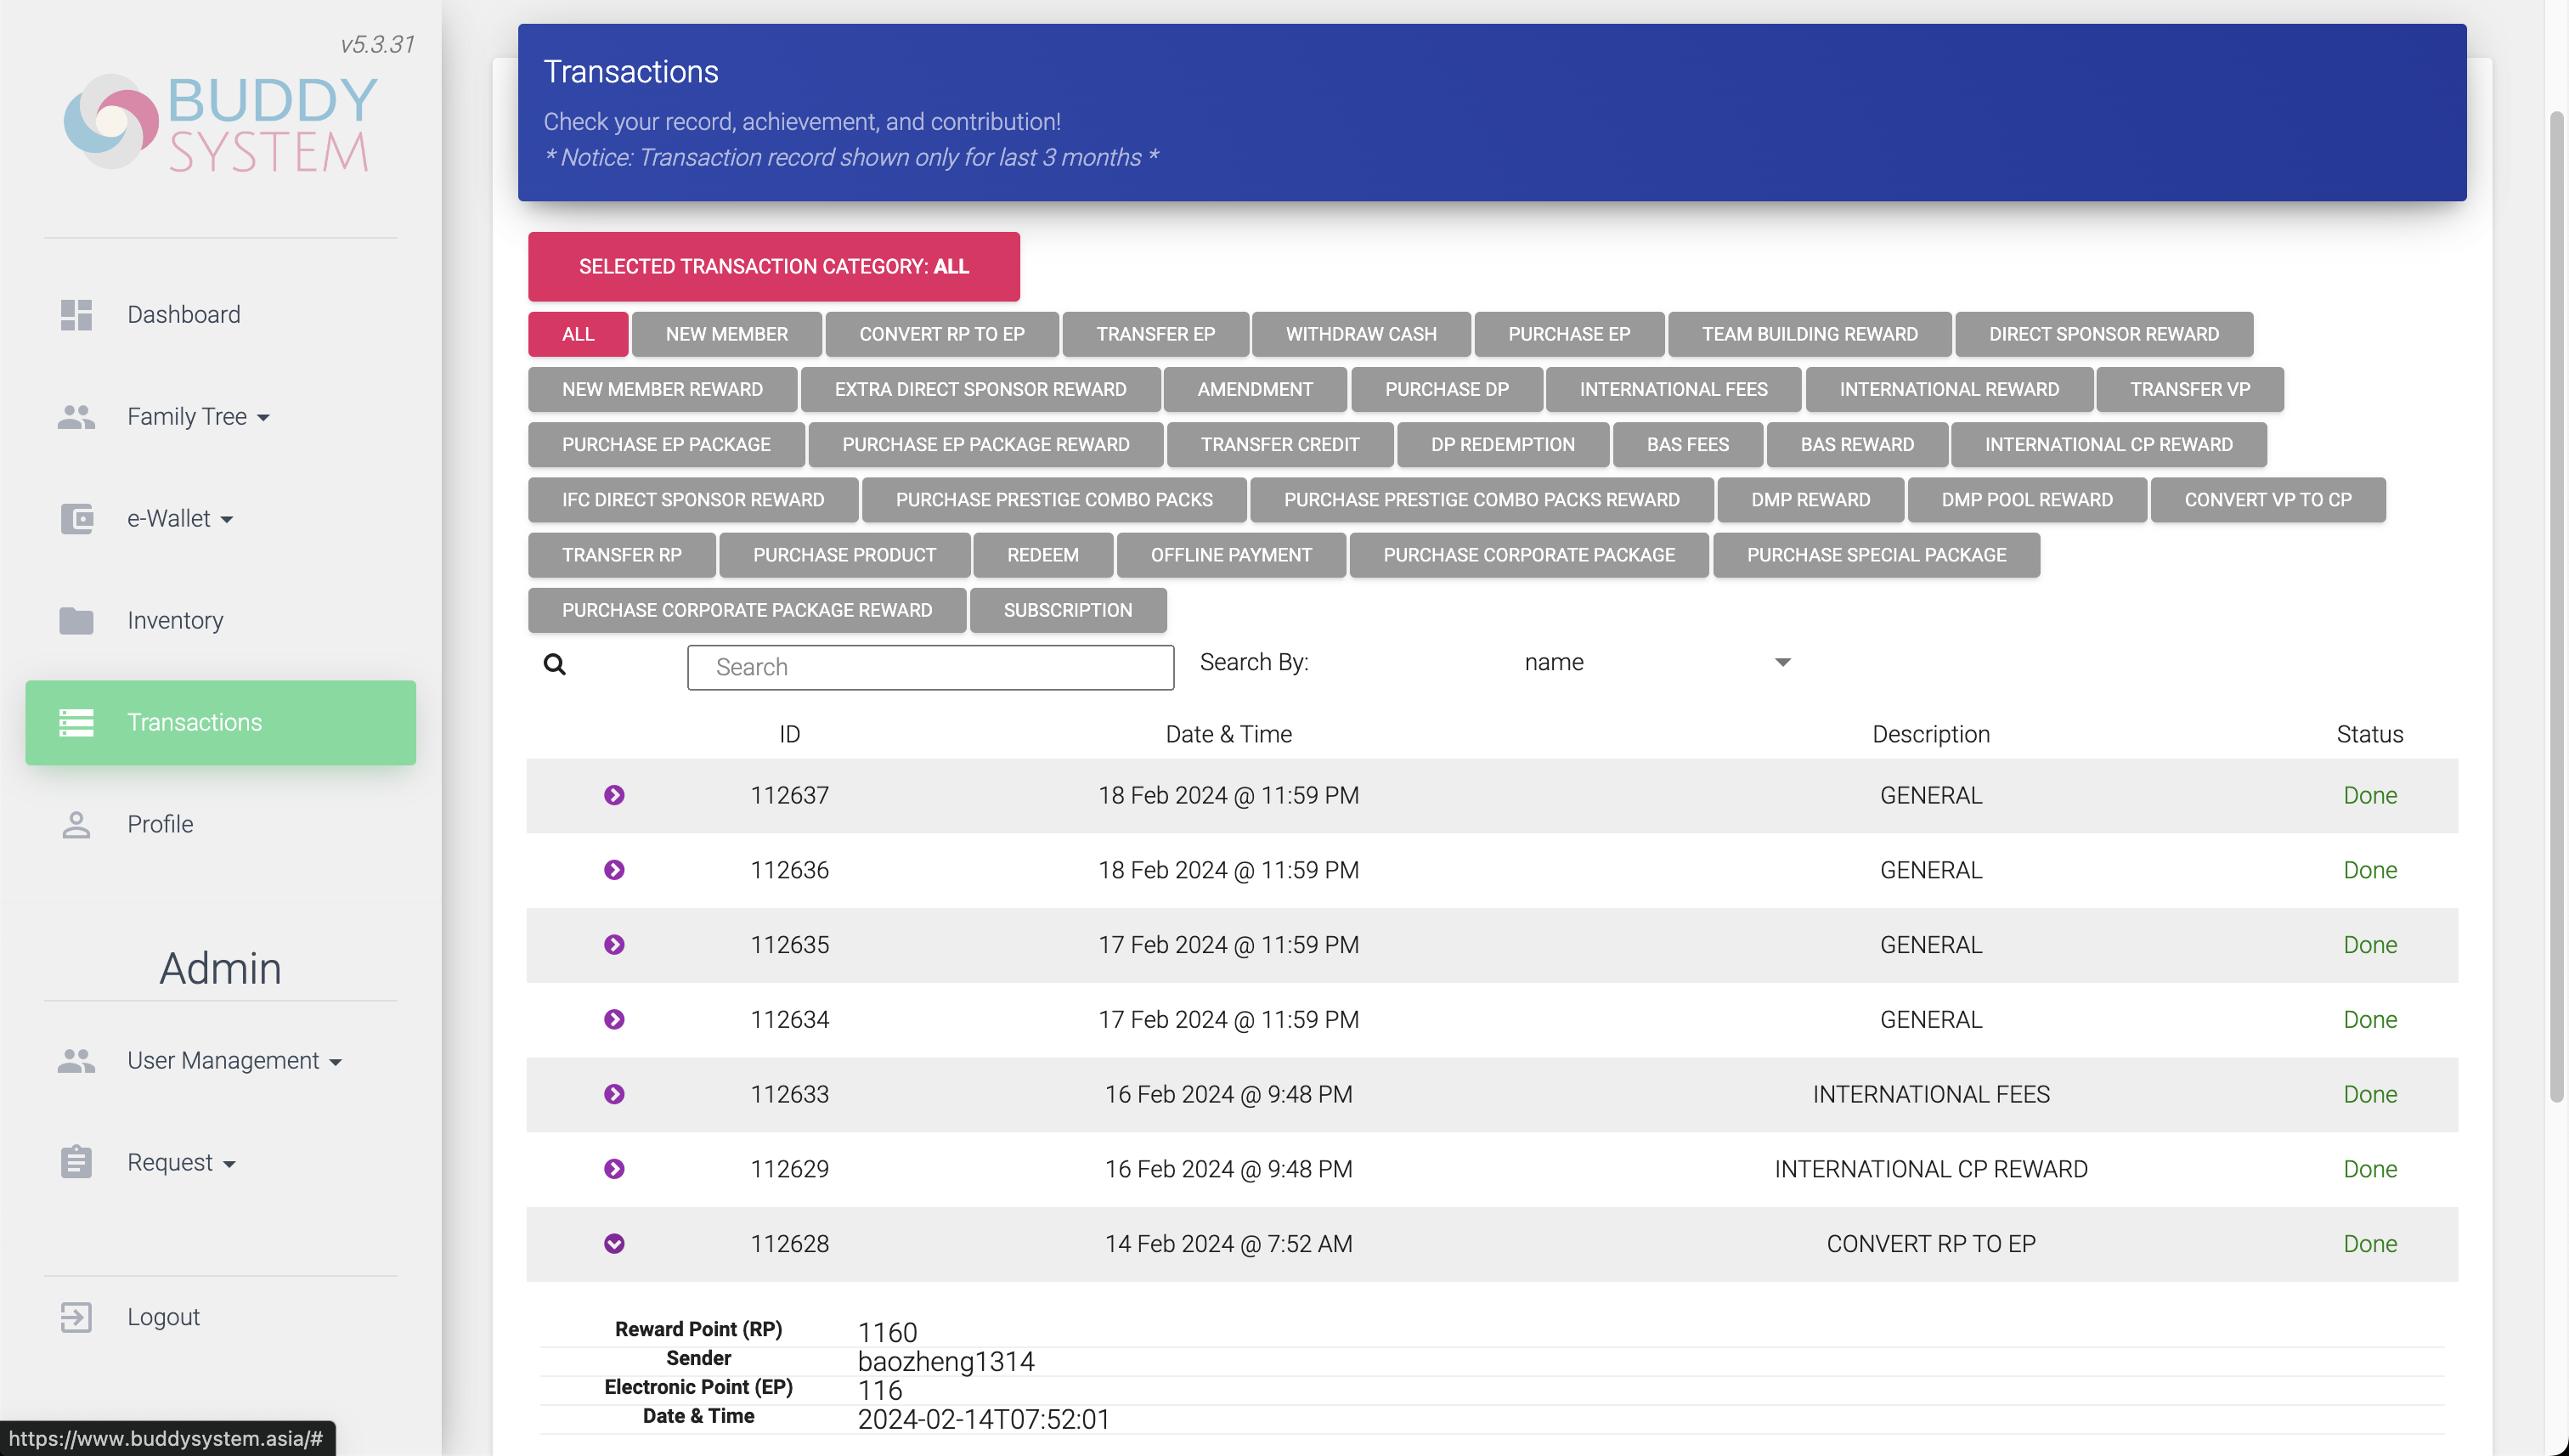Click the Buddy System logo
Screen dimensions: 2569x1456
[221, 124]
